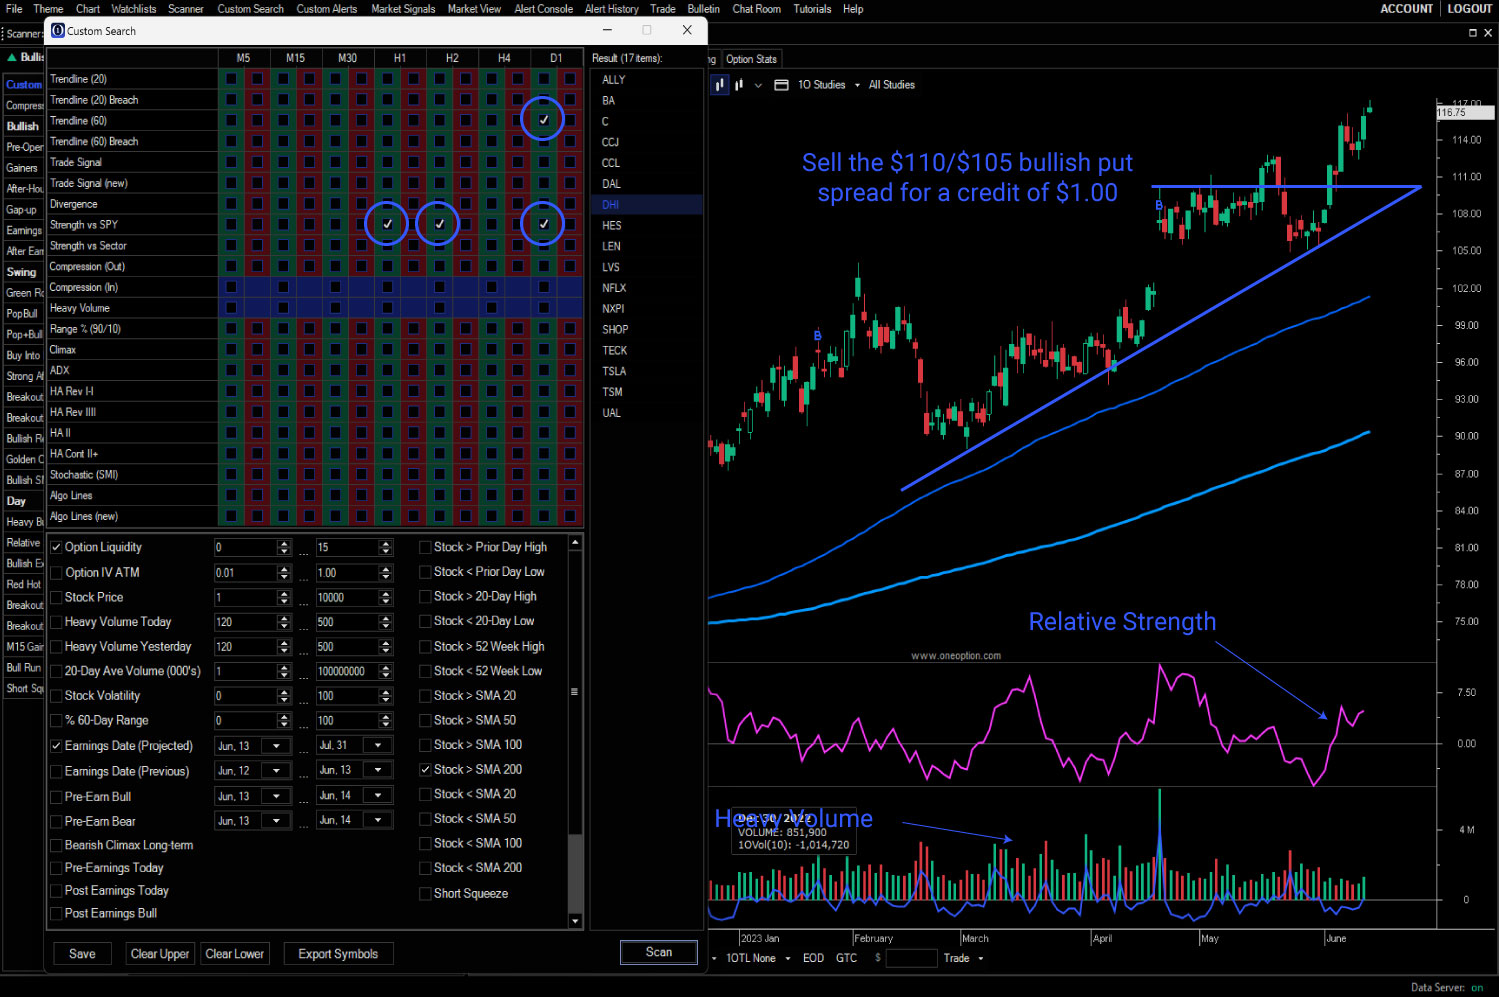Click the second candlestick style icon
The width and height of the screenshot is (1499, 997).
739,85
